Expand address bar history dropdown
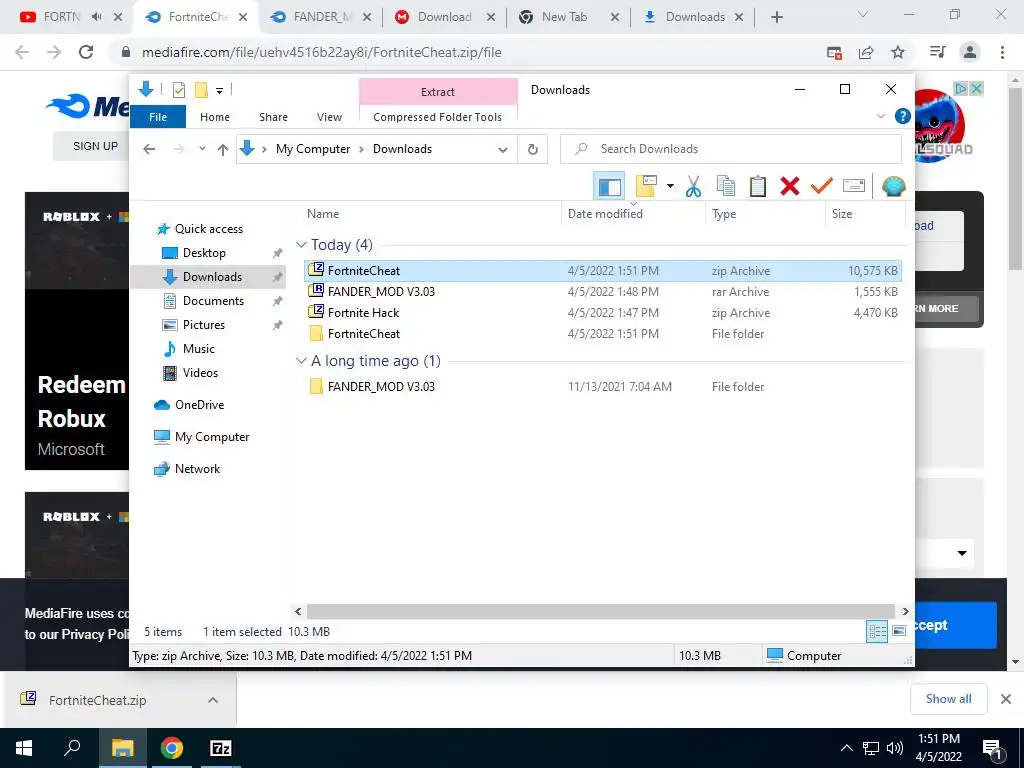Viewport: 1024px width, 768px height. click(x=503, y=150)
